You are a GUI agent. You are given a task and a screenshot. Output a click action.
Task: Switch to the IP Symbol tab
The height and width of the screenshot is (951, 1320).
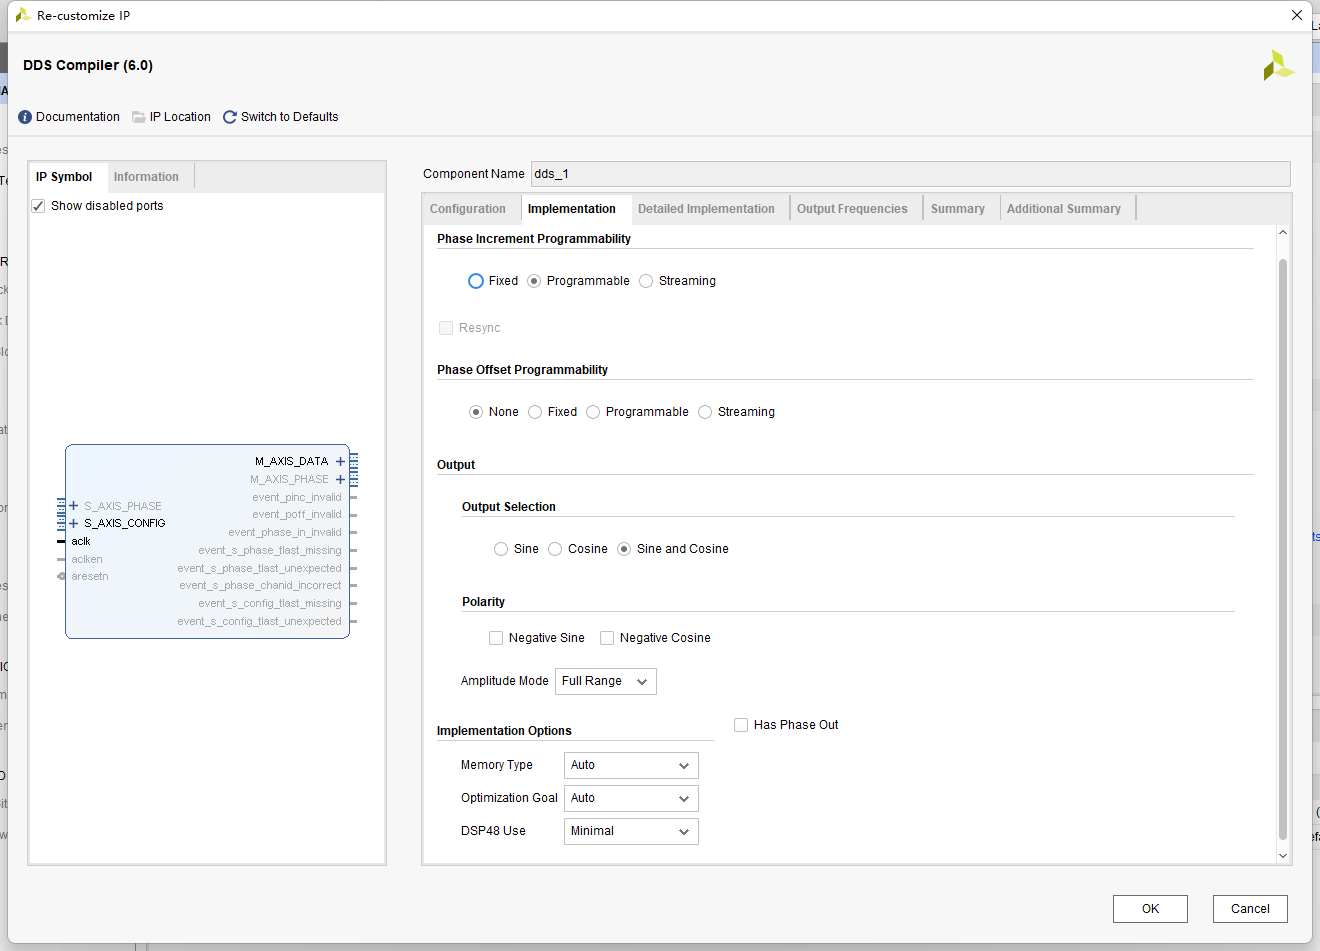tap(64, 177)
